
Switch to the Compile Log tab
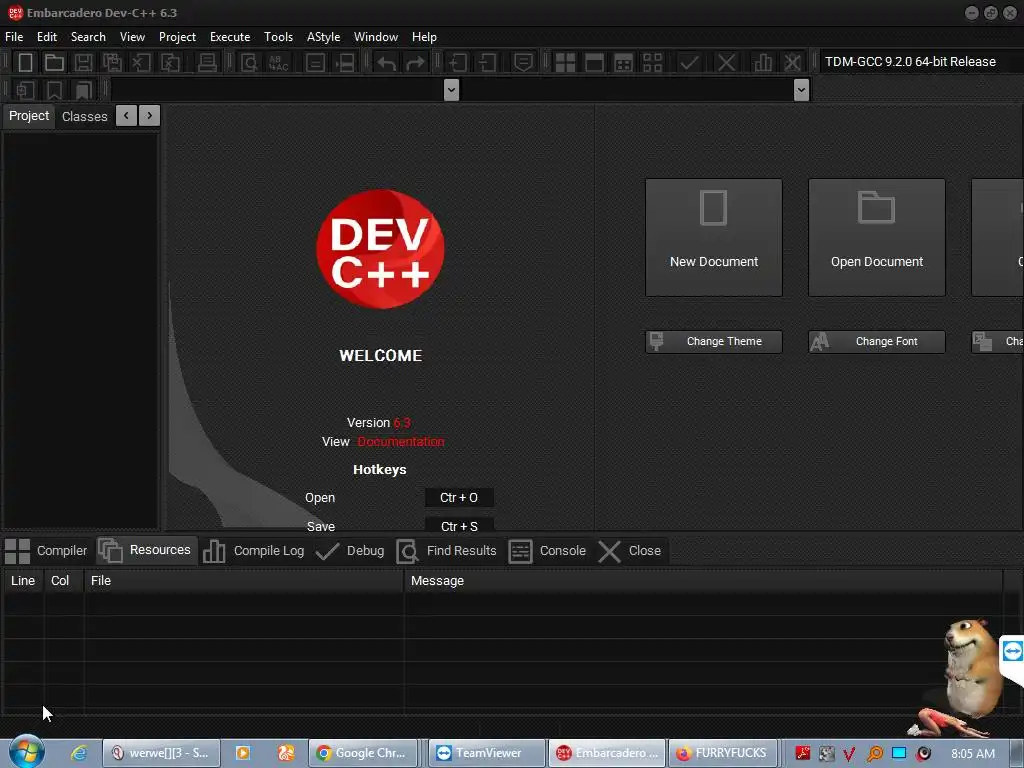pyautogui.click(x=253, y=551)
